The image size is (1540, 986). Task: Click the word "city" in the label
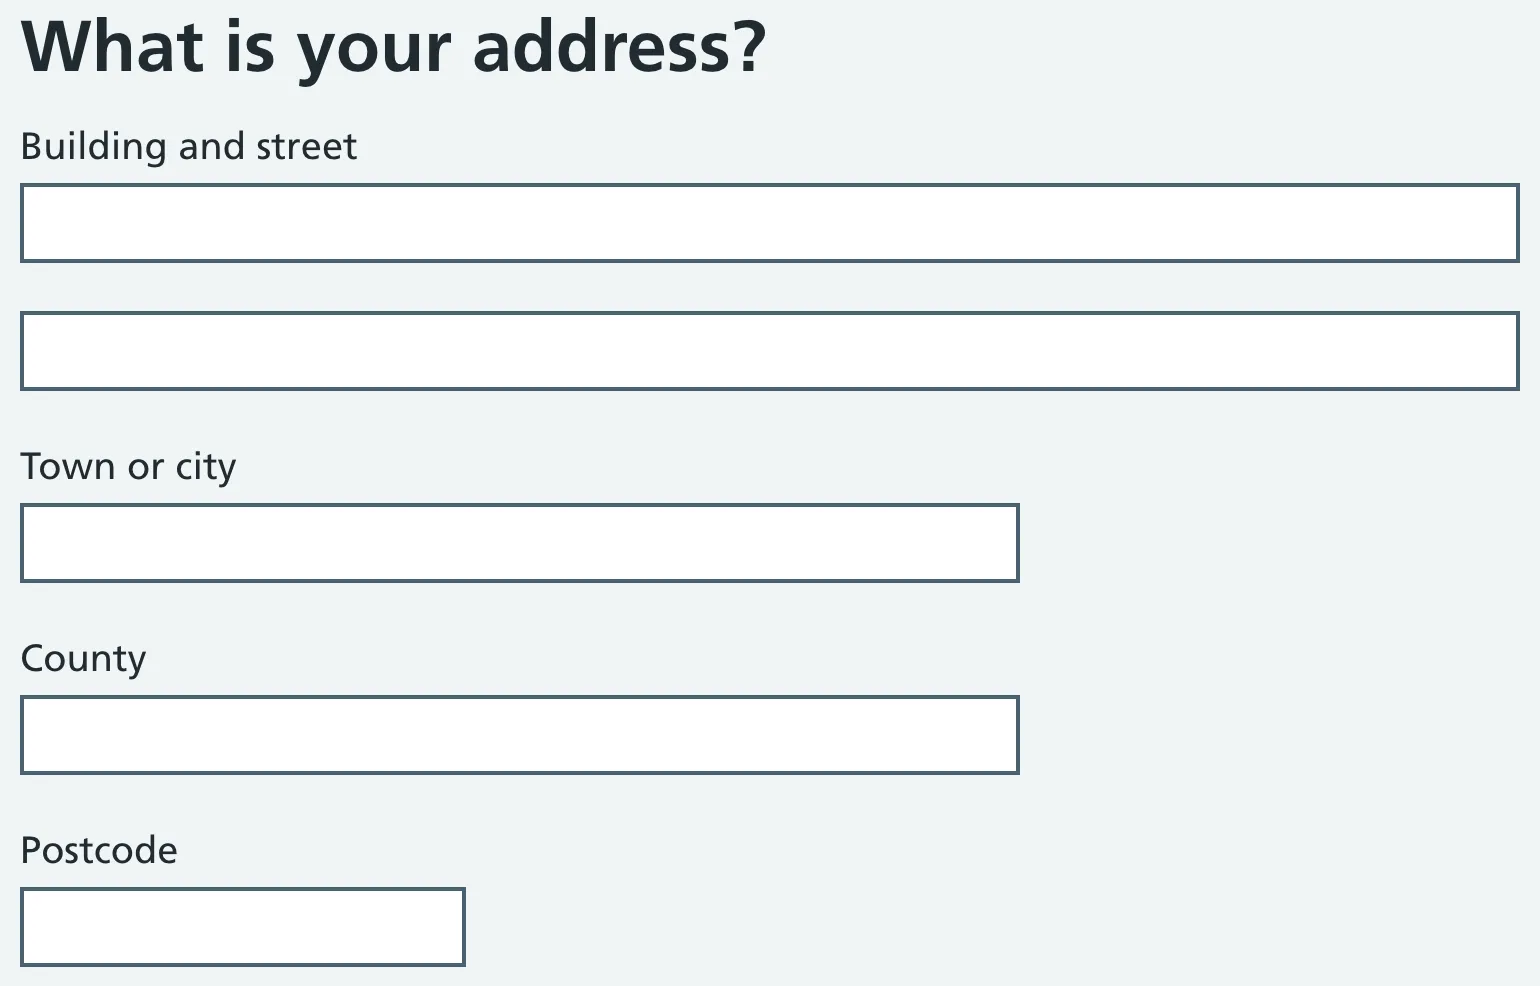[206, 466]
